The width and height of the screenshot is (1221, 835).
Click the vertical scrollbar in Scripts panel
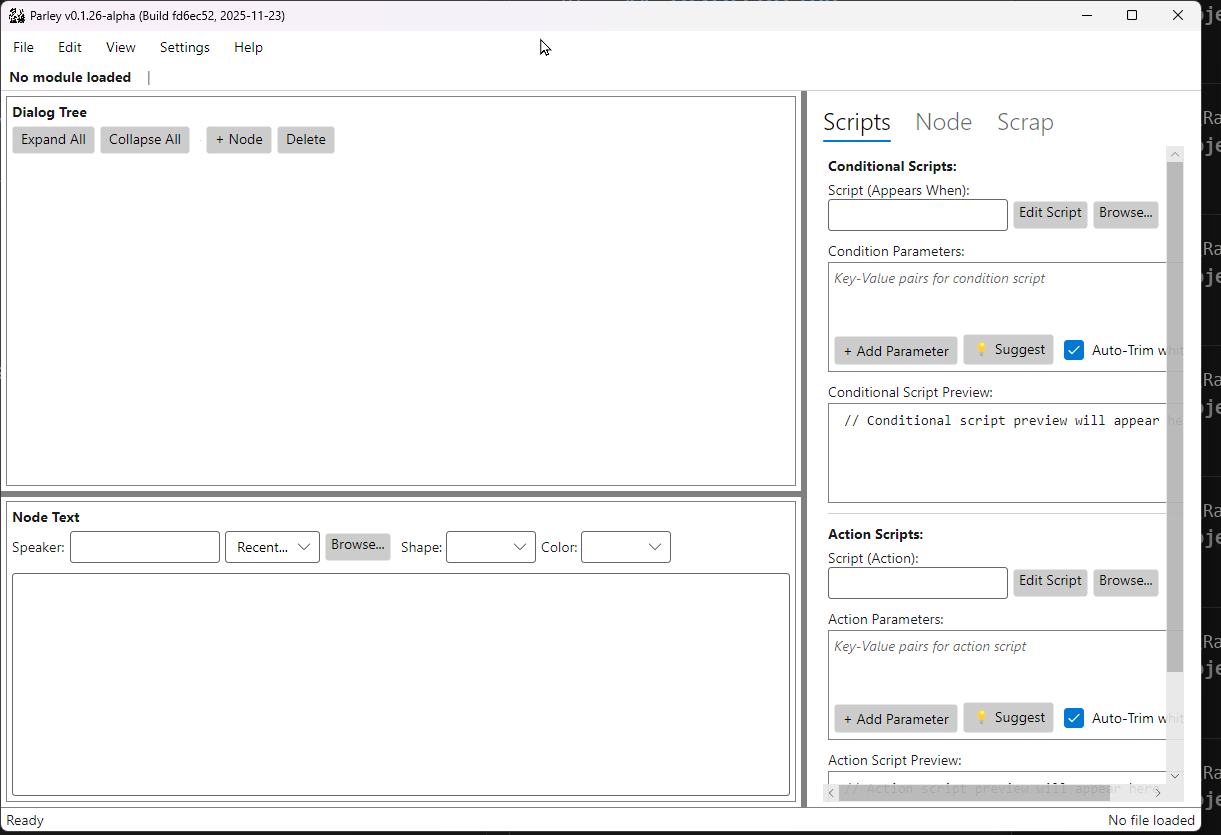(1175, 416)
